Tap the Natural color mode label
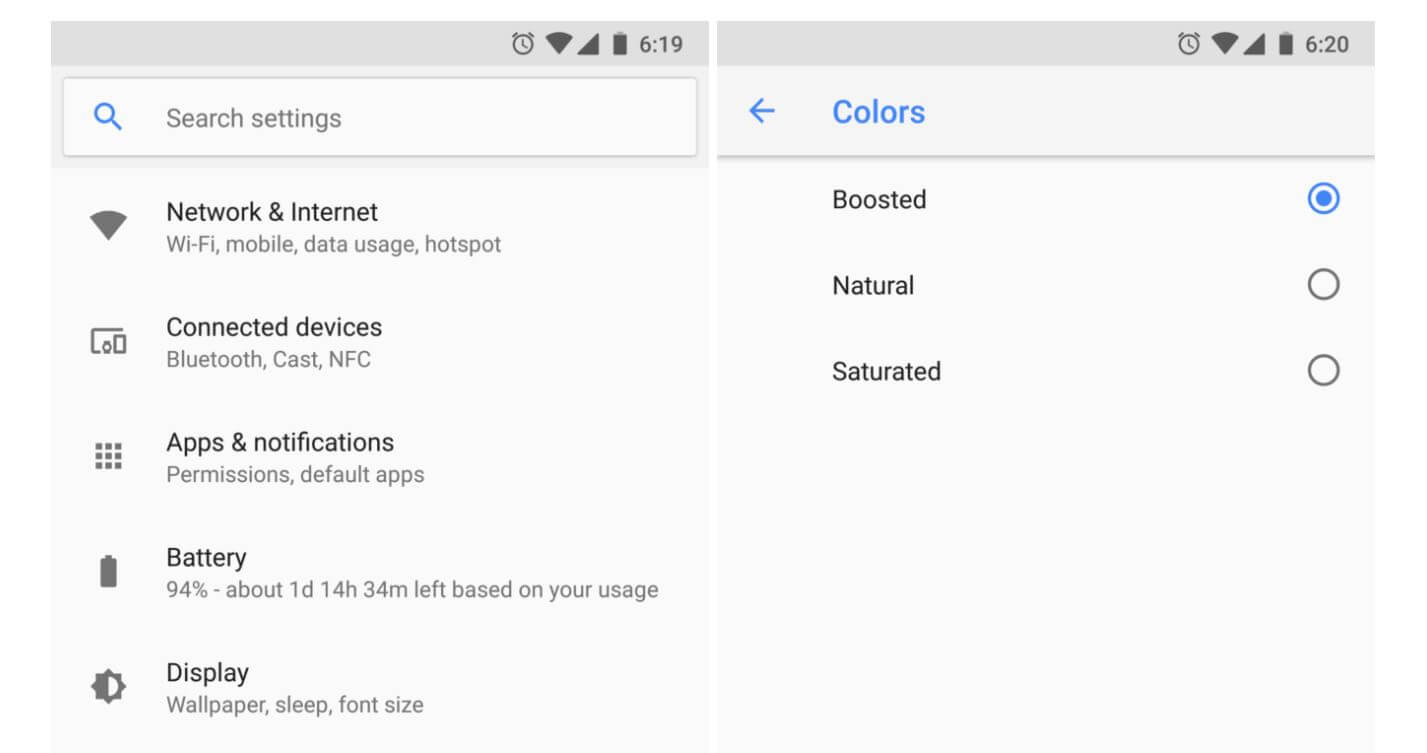This screenshot has height=753, width=1427. click(x=873, y=285)
